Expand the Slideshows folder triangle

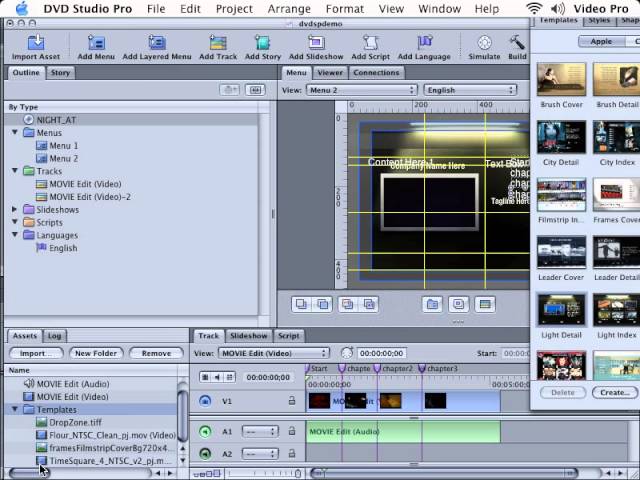coord(15,209)
